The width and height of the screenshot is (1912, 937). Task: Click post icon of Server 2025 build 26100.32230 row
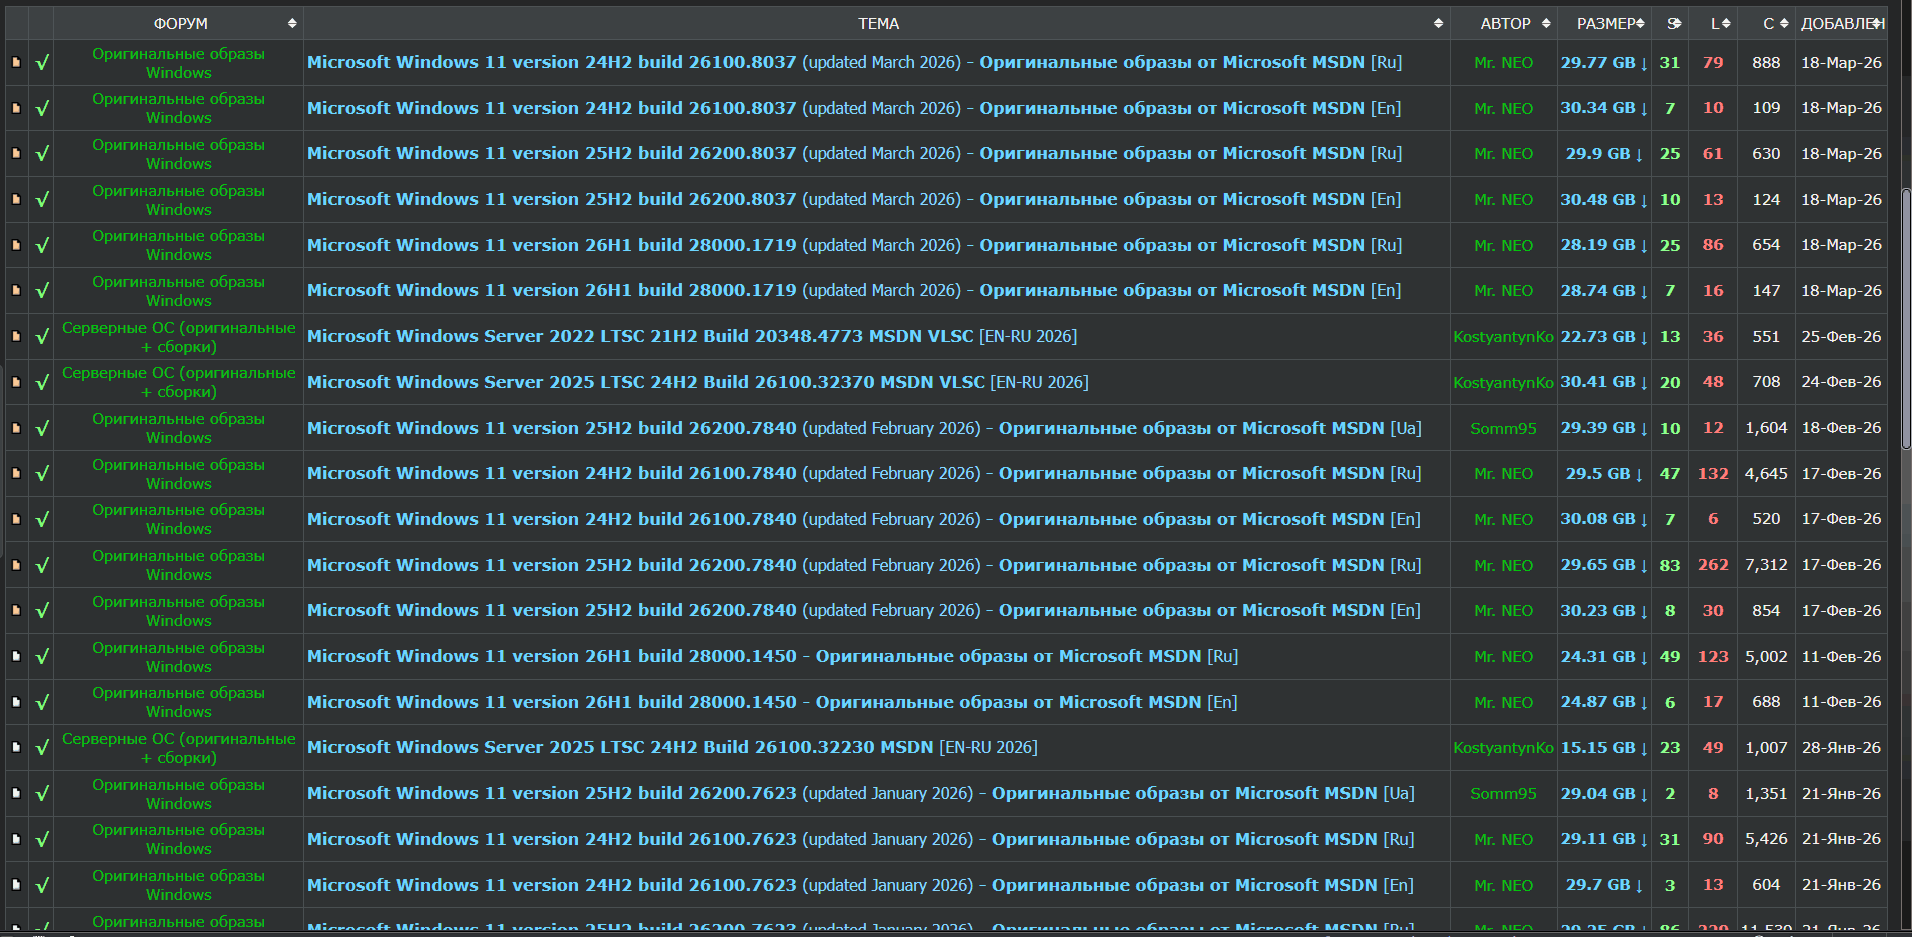click(16, 747)
